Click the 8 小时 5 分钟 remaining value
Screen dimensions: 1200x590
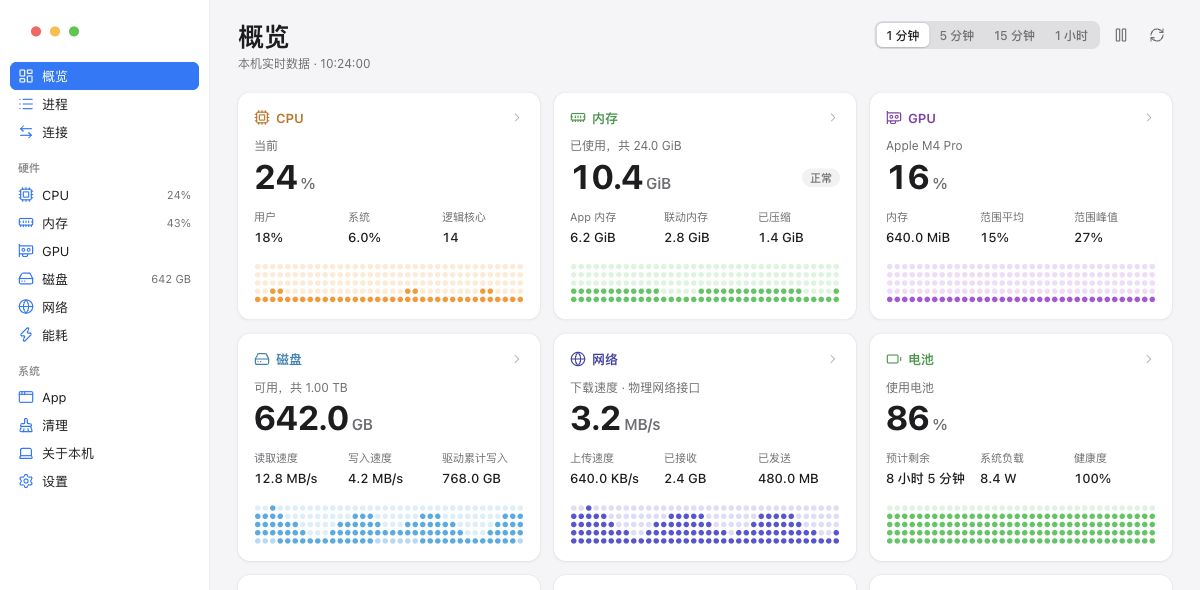point(925,479)
